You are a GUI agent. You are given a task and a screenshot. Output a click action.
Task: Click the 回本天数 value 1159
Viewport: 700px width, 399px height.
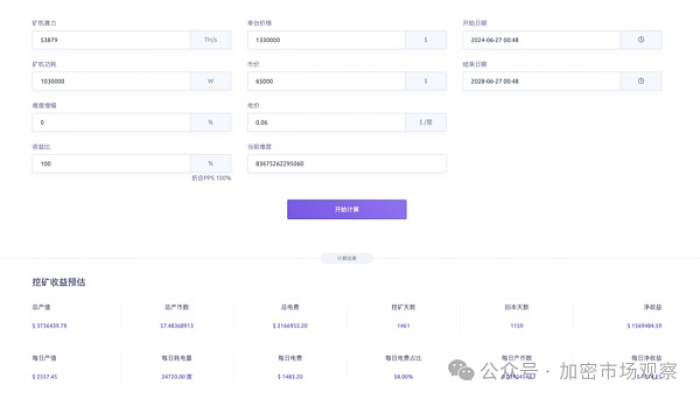coord(517,326)
